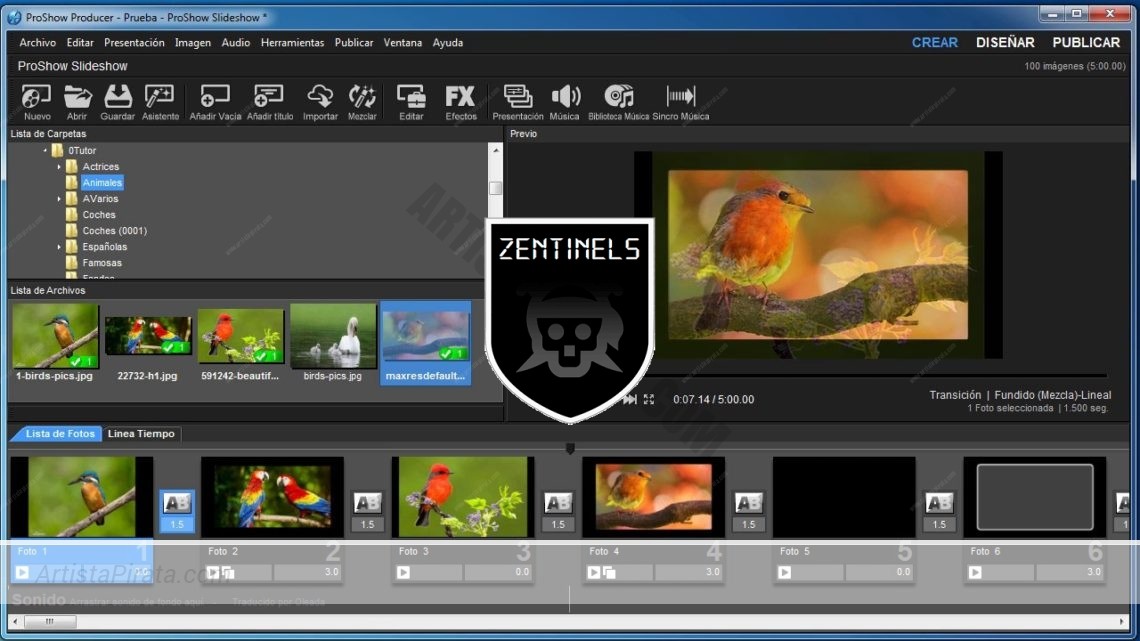The height and width of the screenshot is (641, 1140).
Task: Play slide Foto 3 from its play icon
Action: 403,573
